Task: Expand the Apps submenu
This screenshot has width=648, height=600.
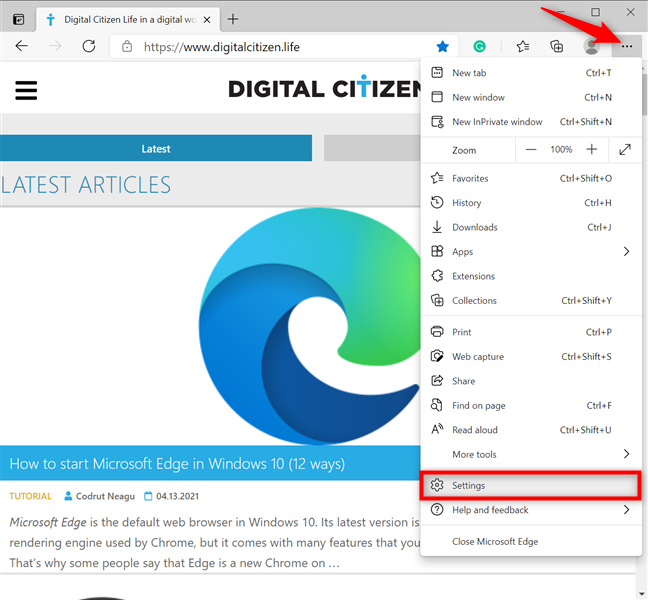Action: (x=531, y=251)
